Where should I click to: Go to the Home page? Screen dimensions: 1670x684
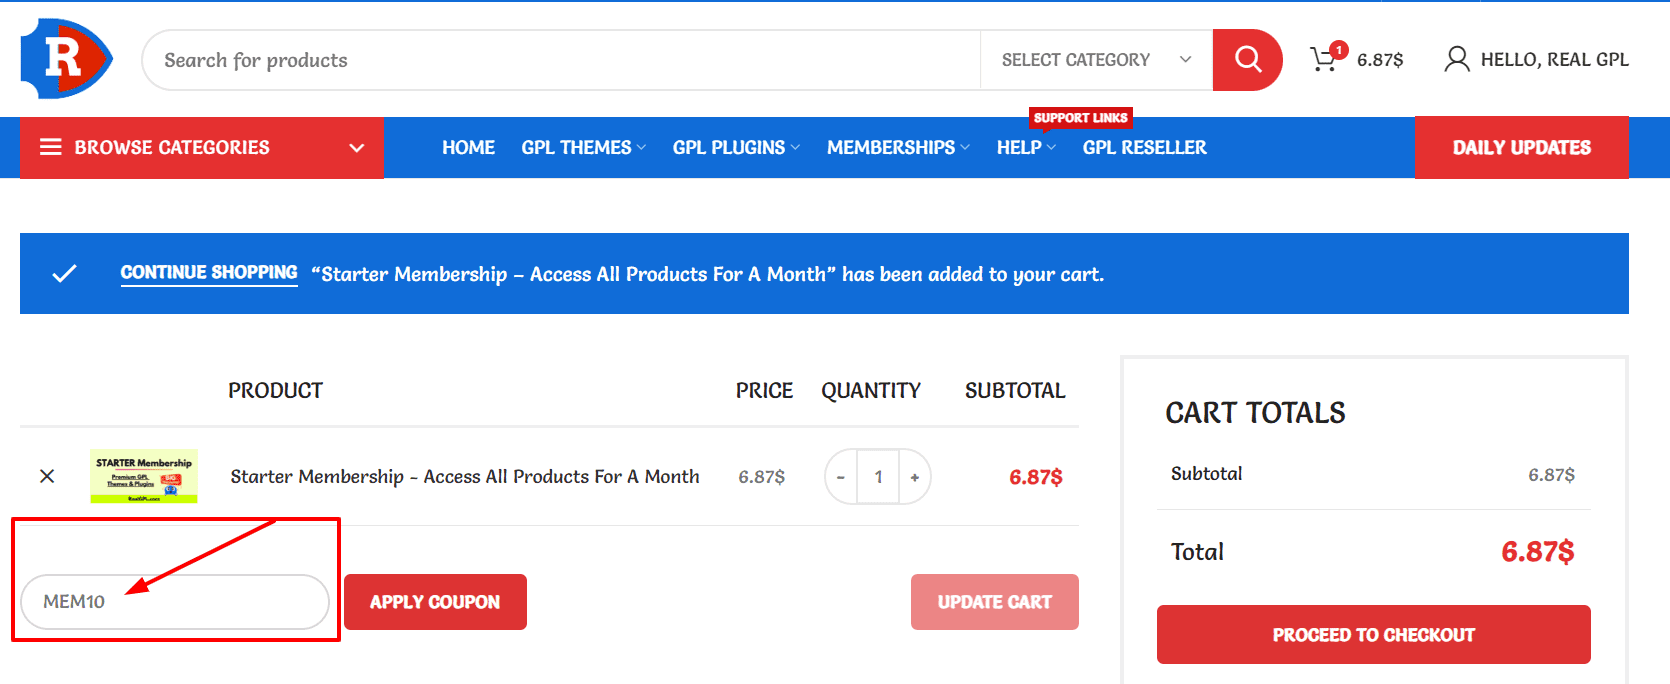pyautogui.click(x=468, y=147)
